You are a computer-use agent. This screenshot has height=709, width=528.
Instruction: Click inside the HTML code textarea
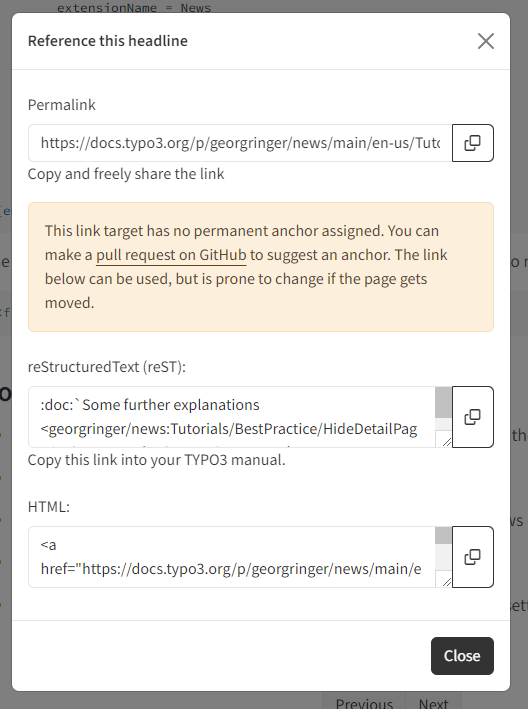coord(231,557)
